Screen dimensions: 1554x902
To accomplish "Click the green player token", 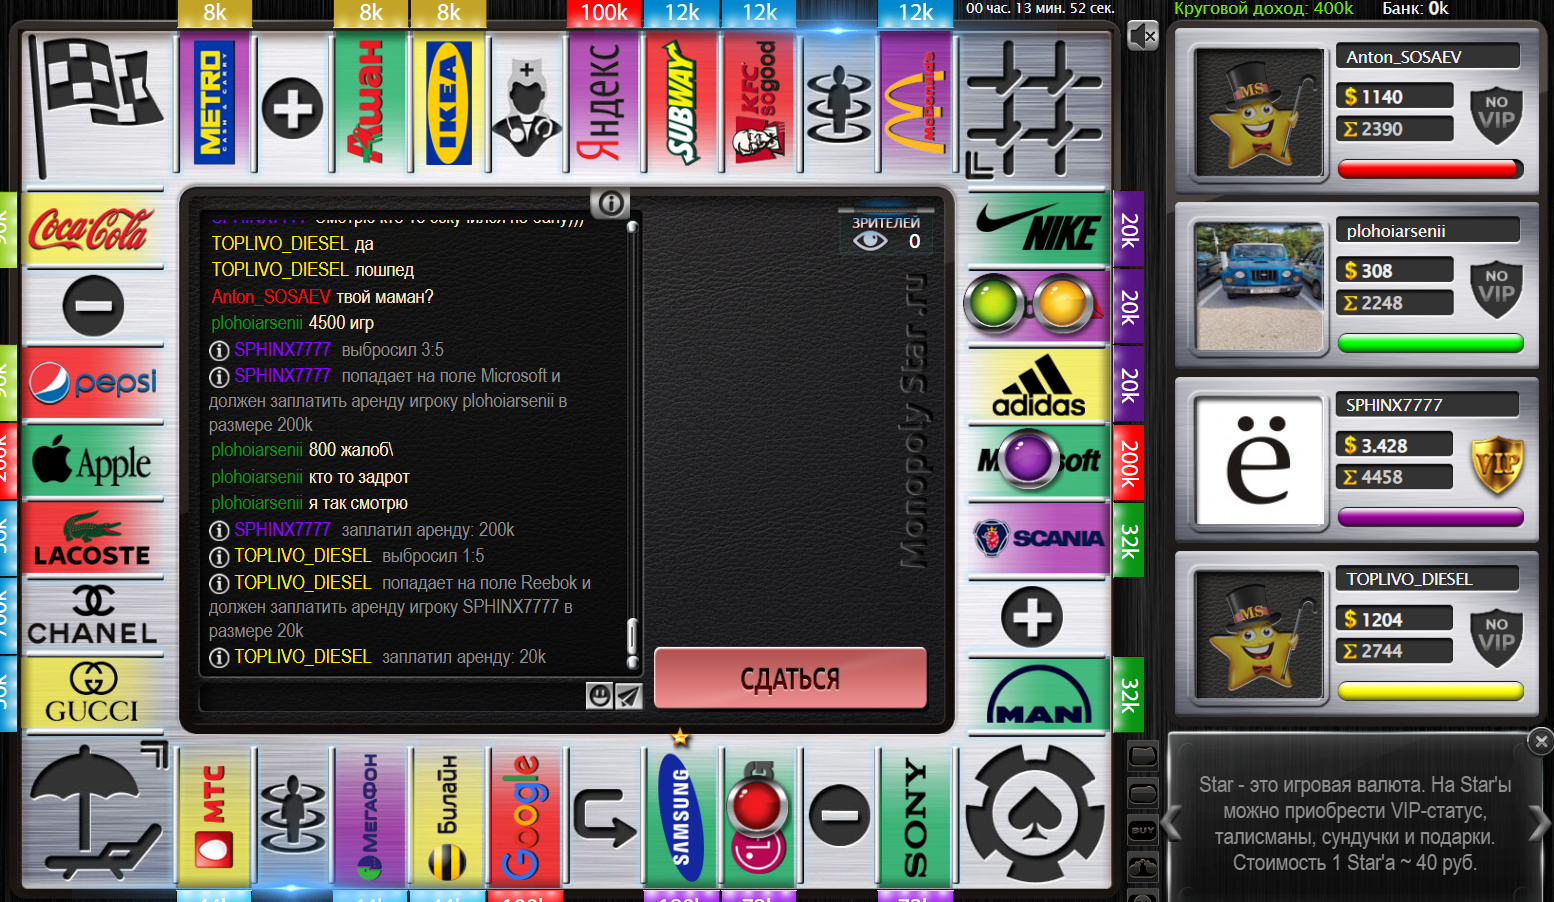I will click(x=995, y=303).
